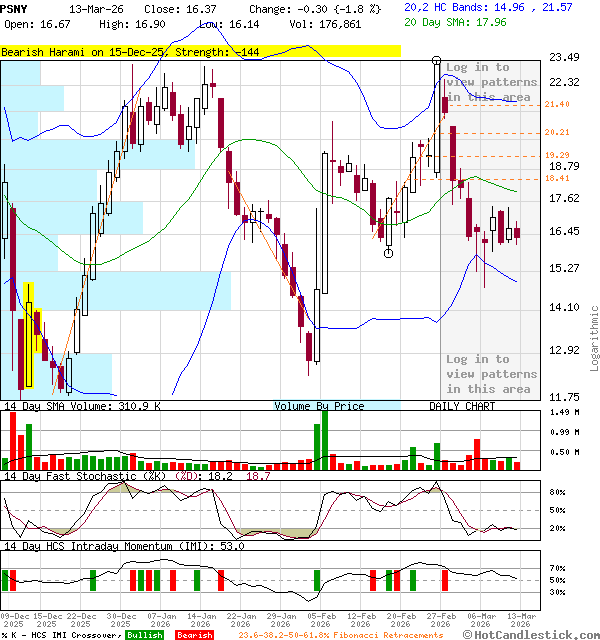600x640 pixels.
Task: Click the Volume By Price label
Action: click(x=319, y=406)
